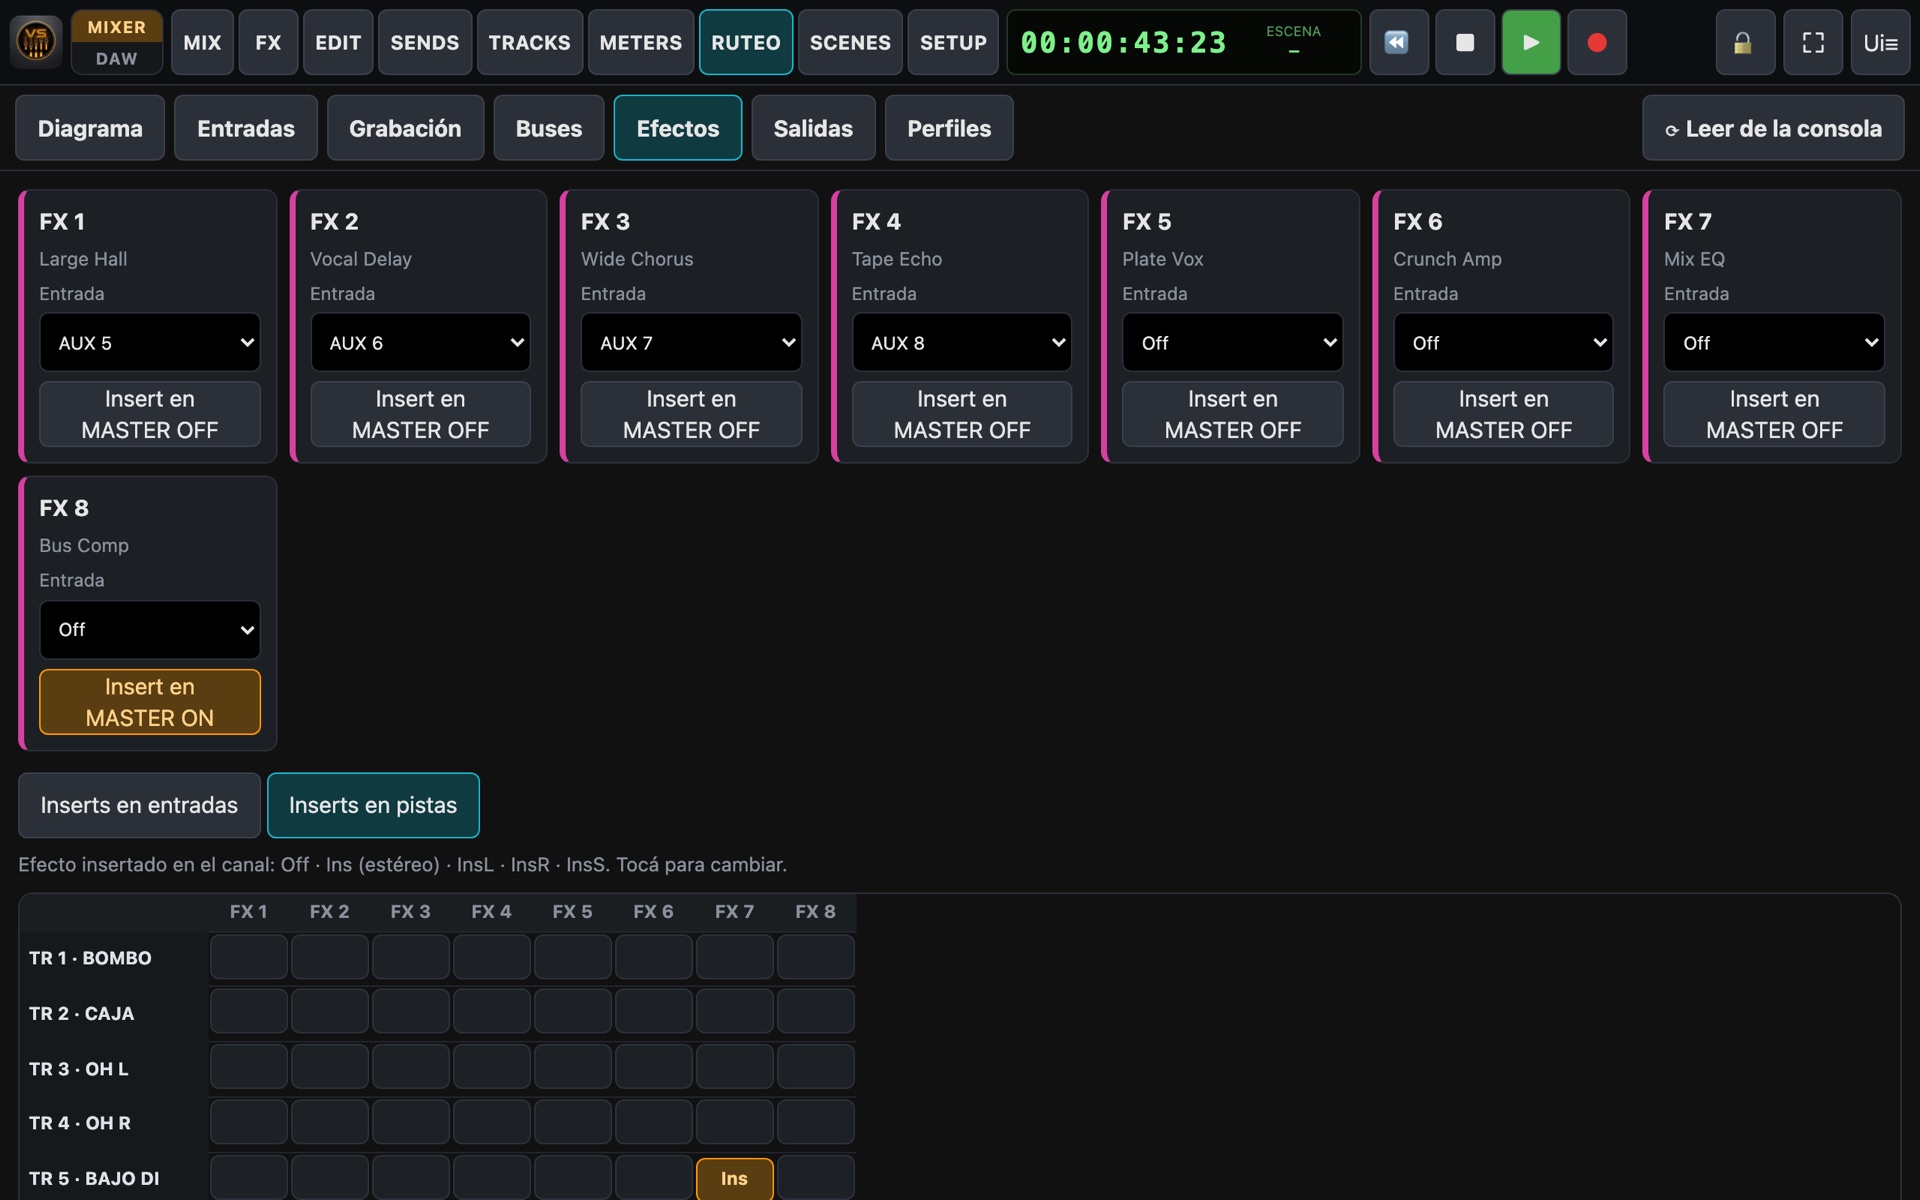Screen dimensions: 1920x1200
Task: Open FX 4 Entrada dropdown AUX 8
Action: pyautogui.click(x=962, y=343)
